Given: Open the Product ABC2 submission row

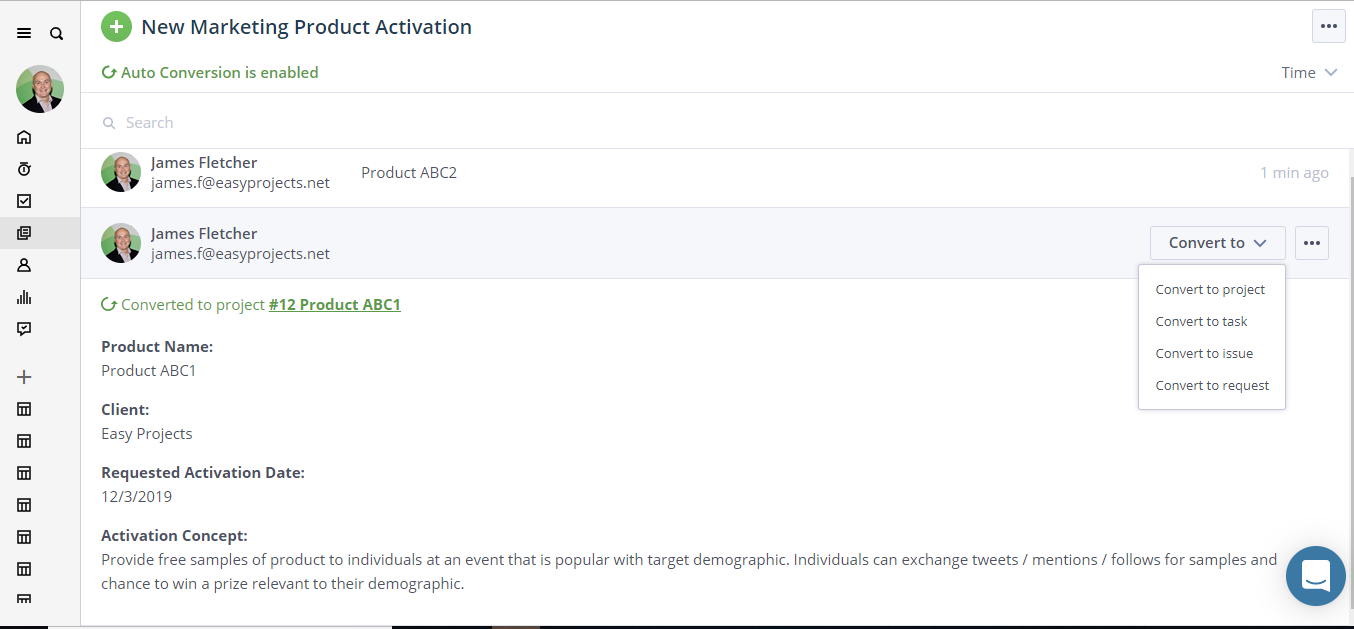Looking at the screenshot, I should pos(716,173).
